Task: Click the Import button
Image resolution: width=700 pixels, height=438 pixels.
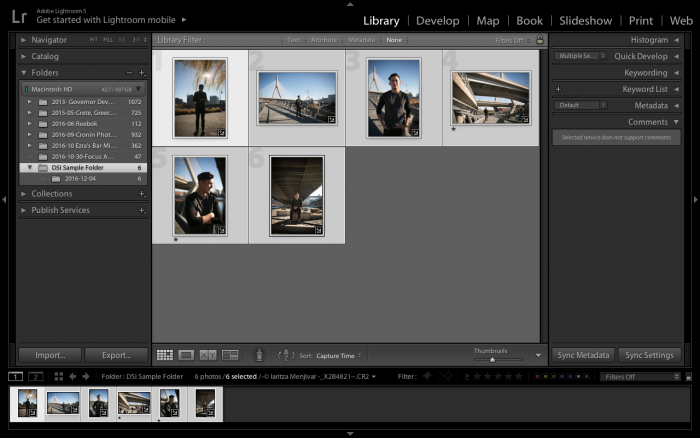Action: click(49, 355)
